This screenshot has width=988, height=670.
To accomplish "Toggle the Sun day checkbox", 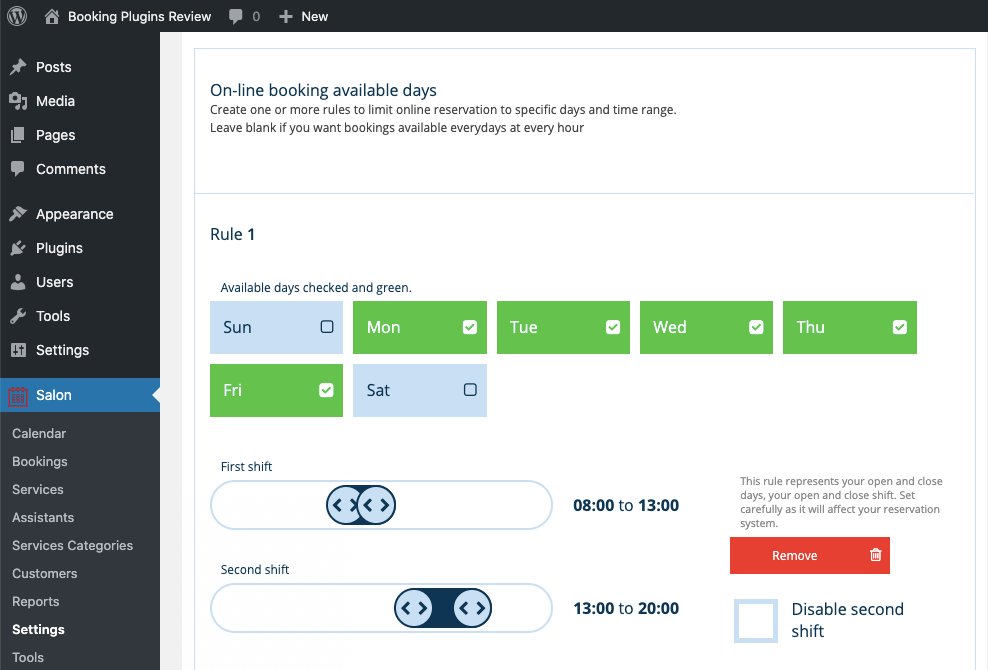I will (x=326, y=326).
